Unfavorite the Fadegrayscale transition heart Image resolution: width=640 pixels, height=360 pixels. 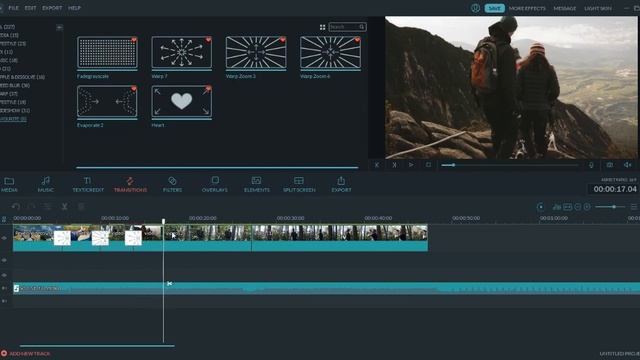(134, 40)
